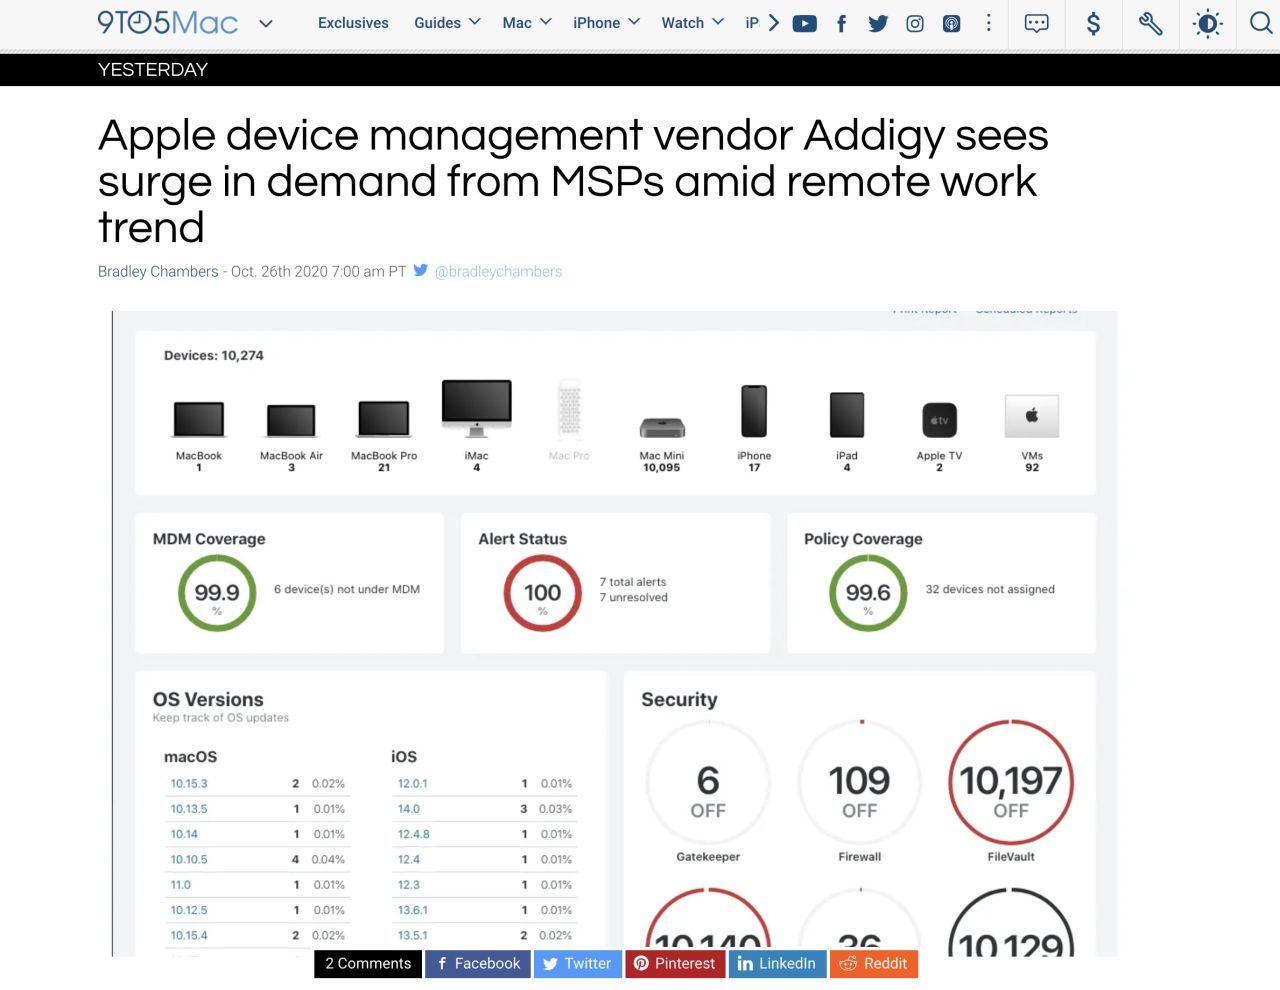This screenshot has height=990, width=1280.
Task: Open the dollar sign deals icon
Action: click(1093, 23)
